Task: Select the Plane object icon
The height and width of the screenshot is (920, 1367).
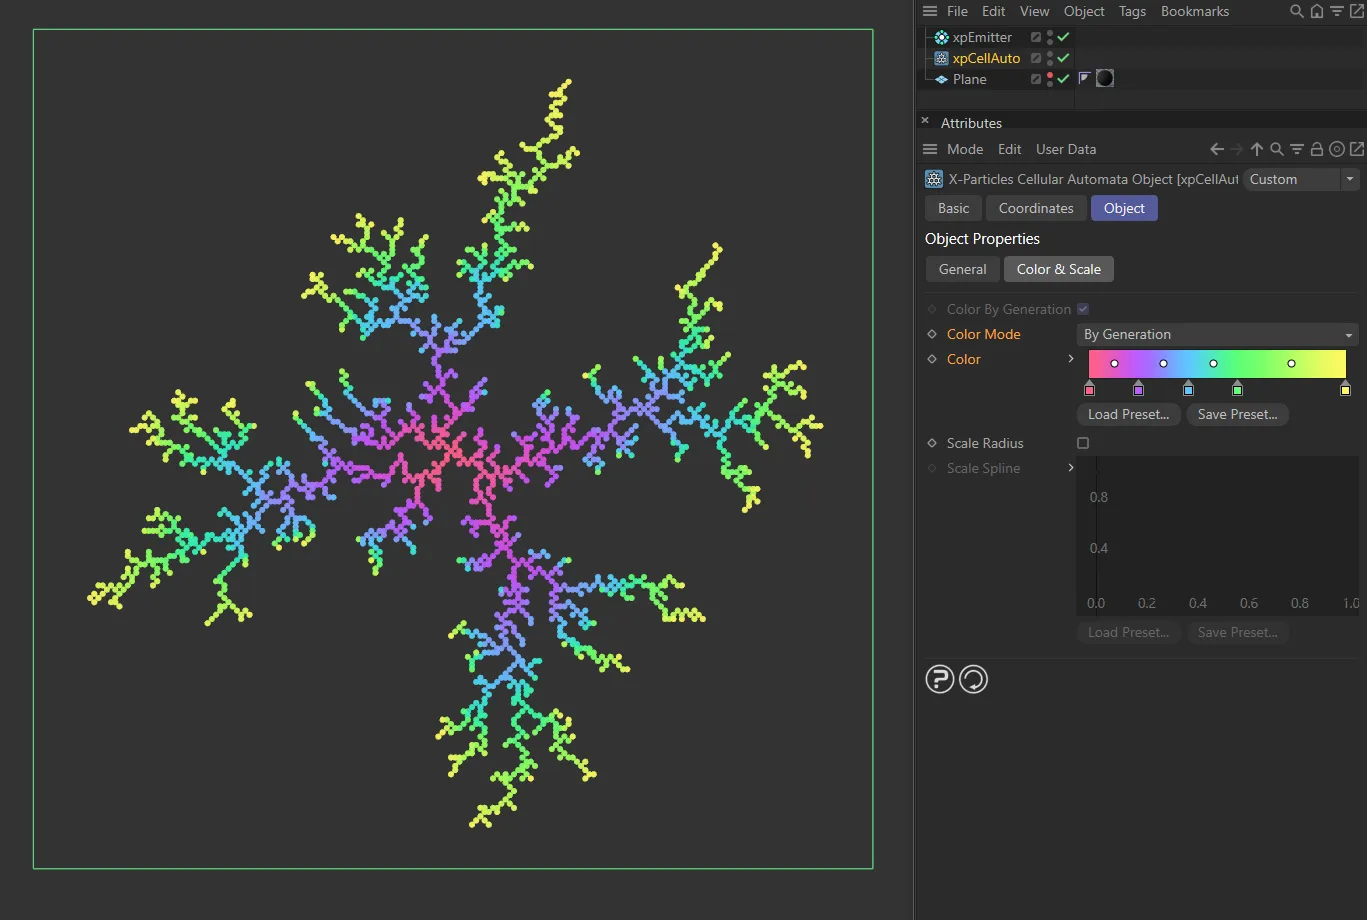Action: pos(940,79)
